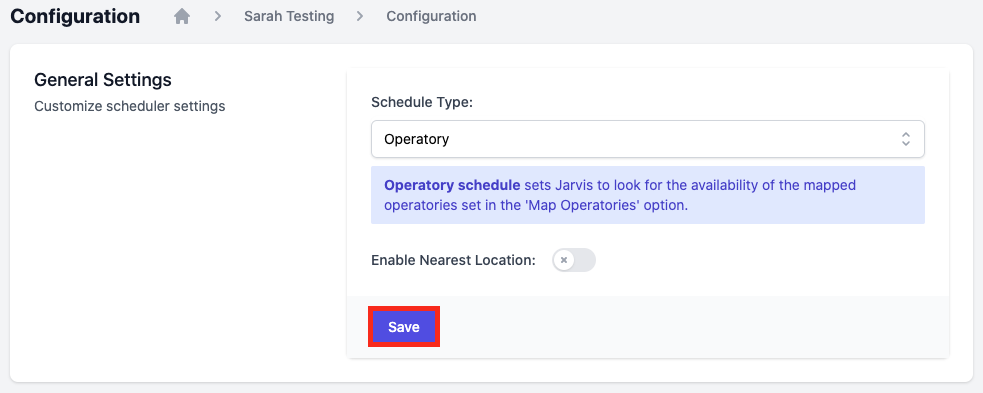Select the 'Operatory' value in combo box
The image size is (983, 393).
[416, 139]
